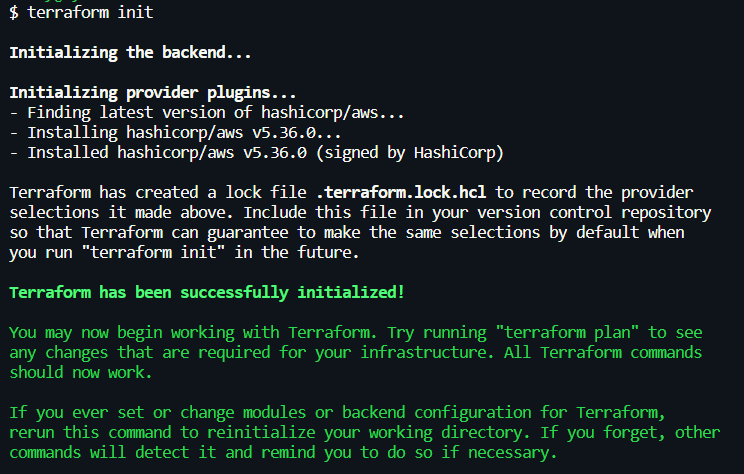
Task: Click line with quoted "terraform init" in the future
Action: coord(184,252)
